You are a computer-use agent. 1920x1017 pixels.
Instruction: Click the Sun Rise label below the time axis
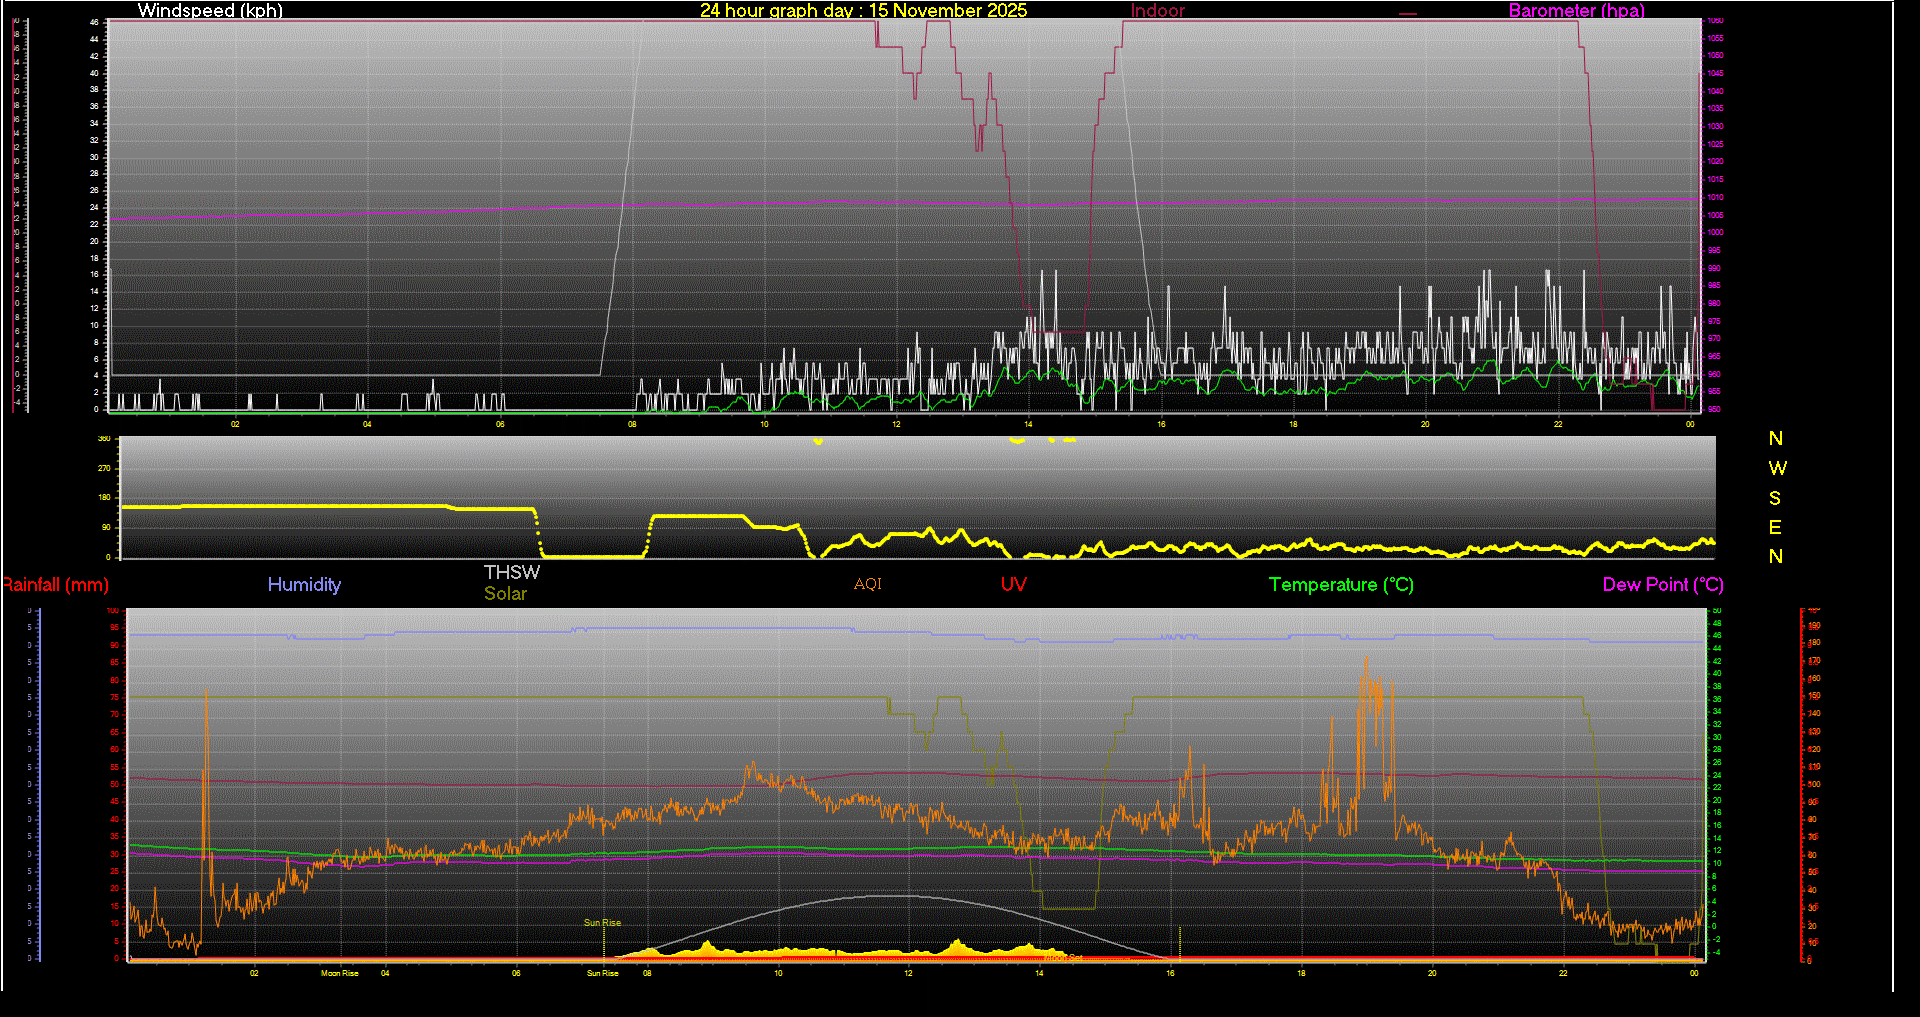[602, 973]
